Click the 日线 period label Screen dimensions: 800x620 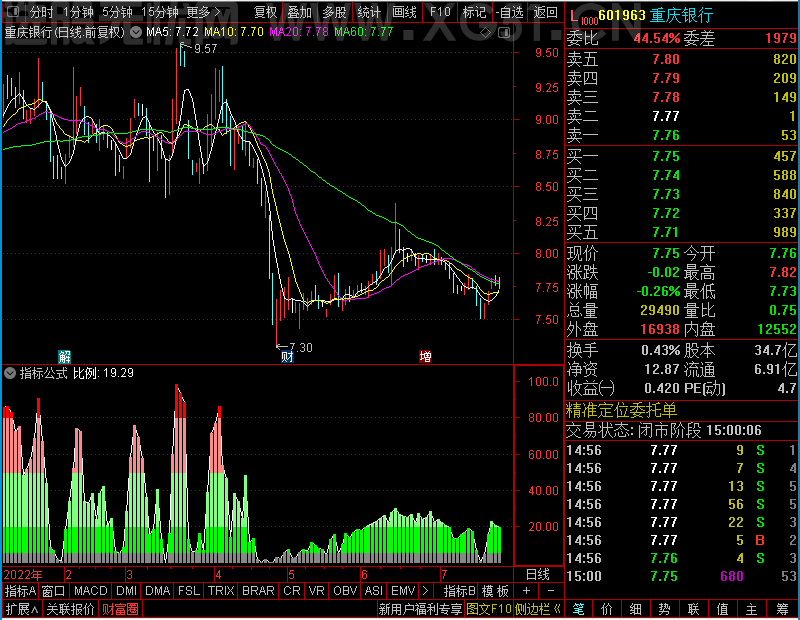click(538, 575)
